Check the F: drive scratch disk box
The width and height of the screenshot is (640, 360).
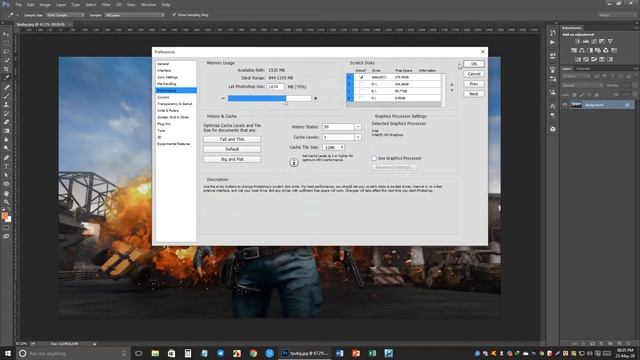click(361, 98)
